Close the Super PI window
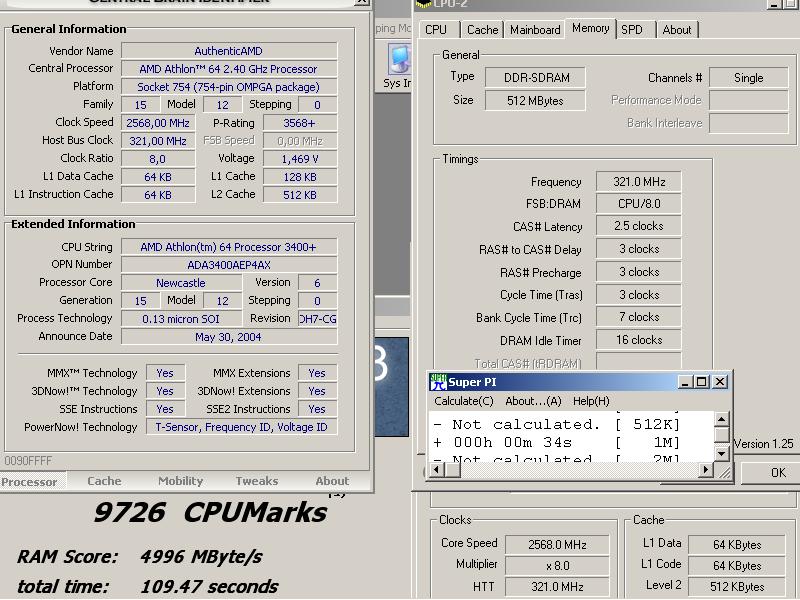 pos(719,382)
